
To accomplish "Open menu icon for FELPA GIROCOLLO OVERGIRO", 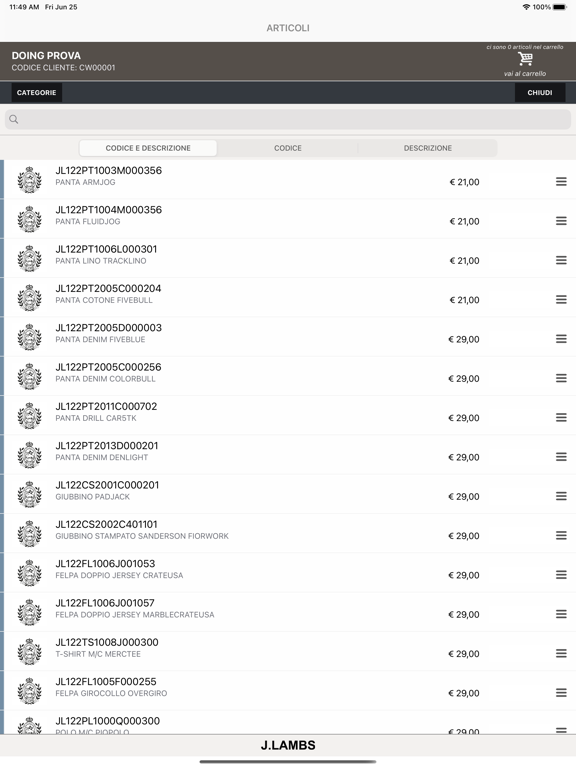I will point(561,693).
